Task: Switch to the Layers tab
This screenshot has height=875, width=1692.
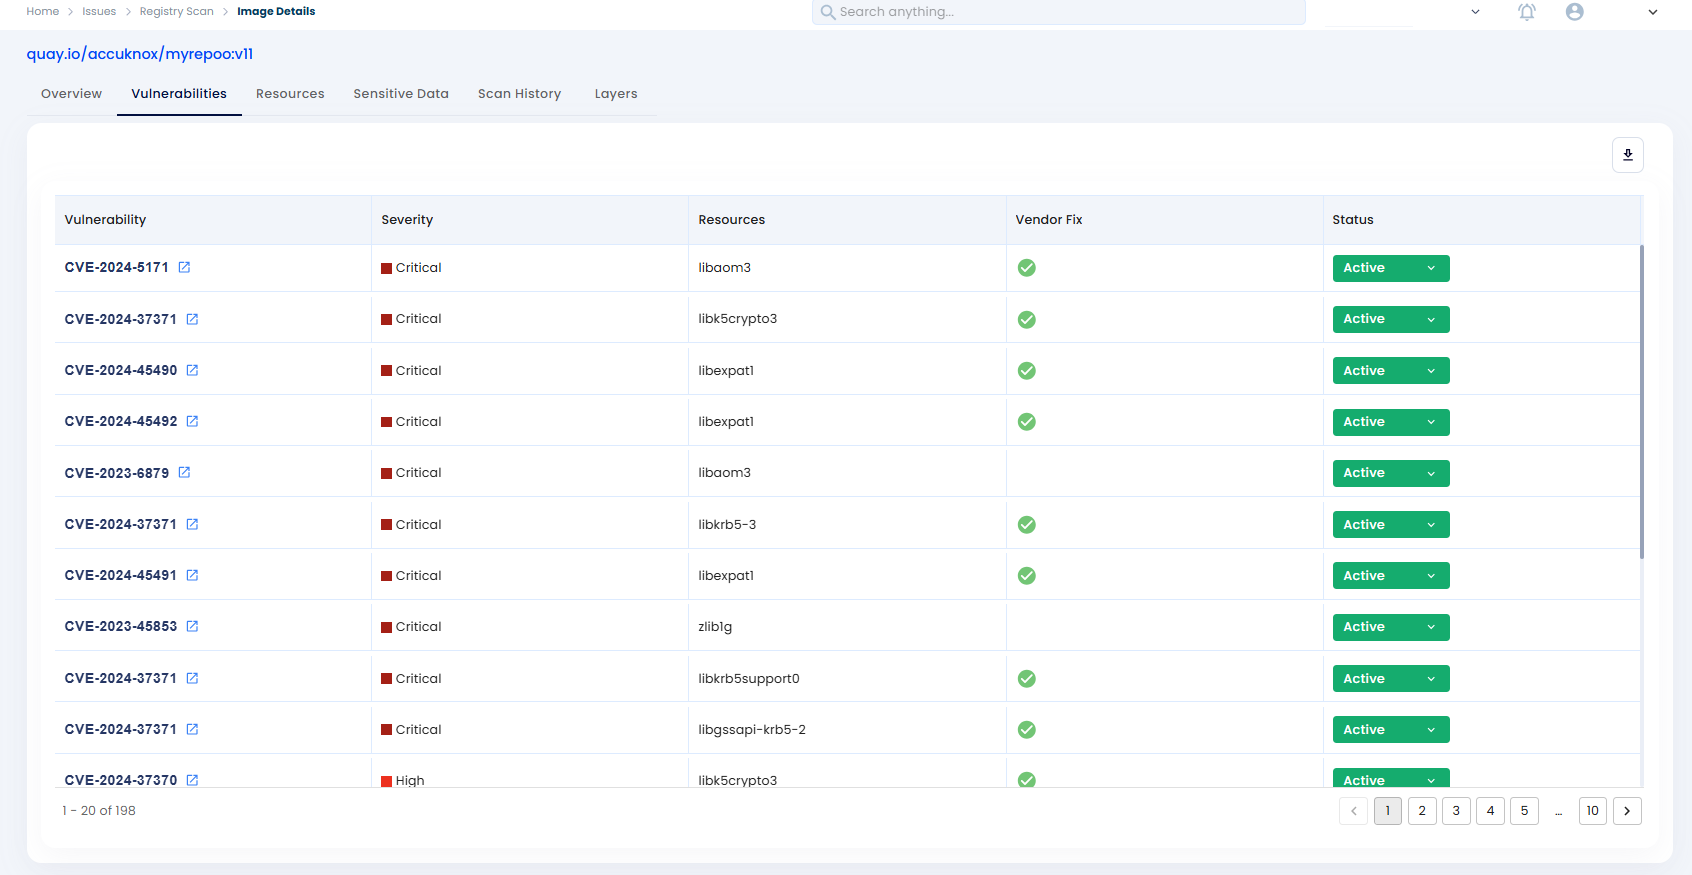Action: [x=616, y=94]
